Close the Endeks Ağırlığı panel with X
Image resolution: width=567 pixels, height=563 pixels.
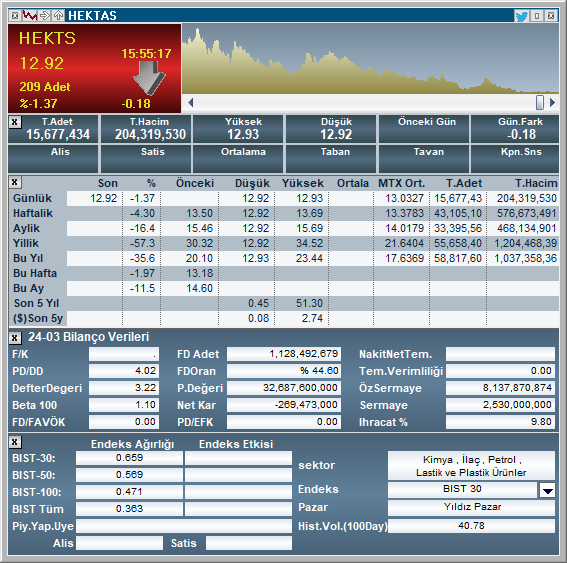pyautogui.click(x=15, y=442)
